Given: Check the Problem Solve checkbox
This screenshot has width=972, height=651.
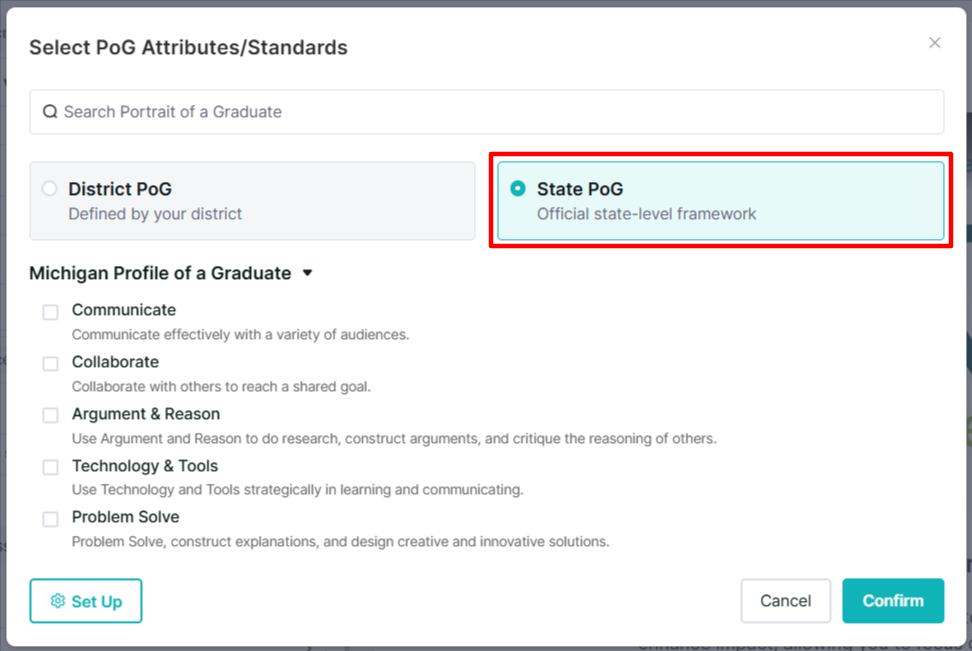Looking at the screenshot, I should pyautogui.click(x=50, y=519).
